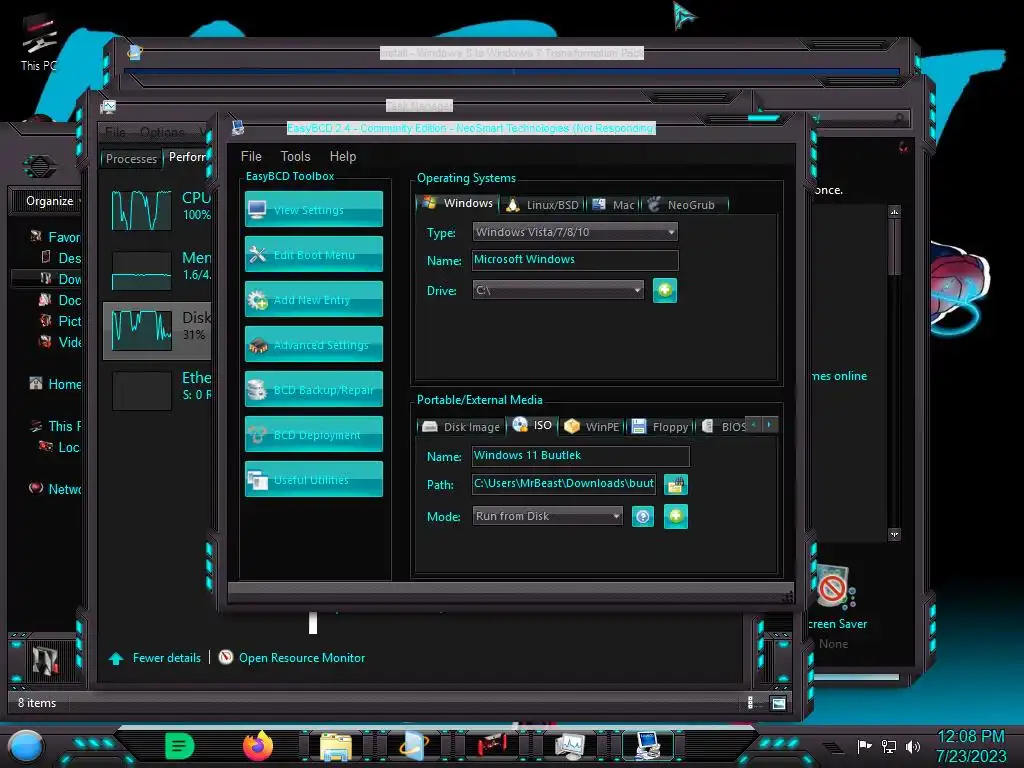The image size is (1024, 768).
Task: Switch to the Disk Image tab
Action: pyautogui.click(x=461, y=426)
